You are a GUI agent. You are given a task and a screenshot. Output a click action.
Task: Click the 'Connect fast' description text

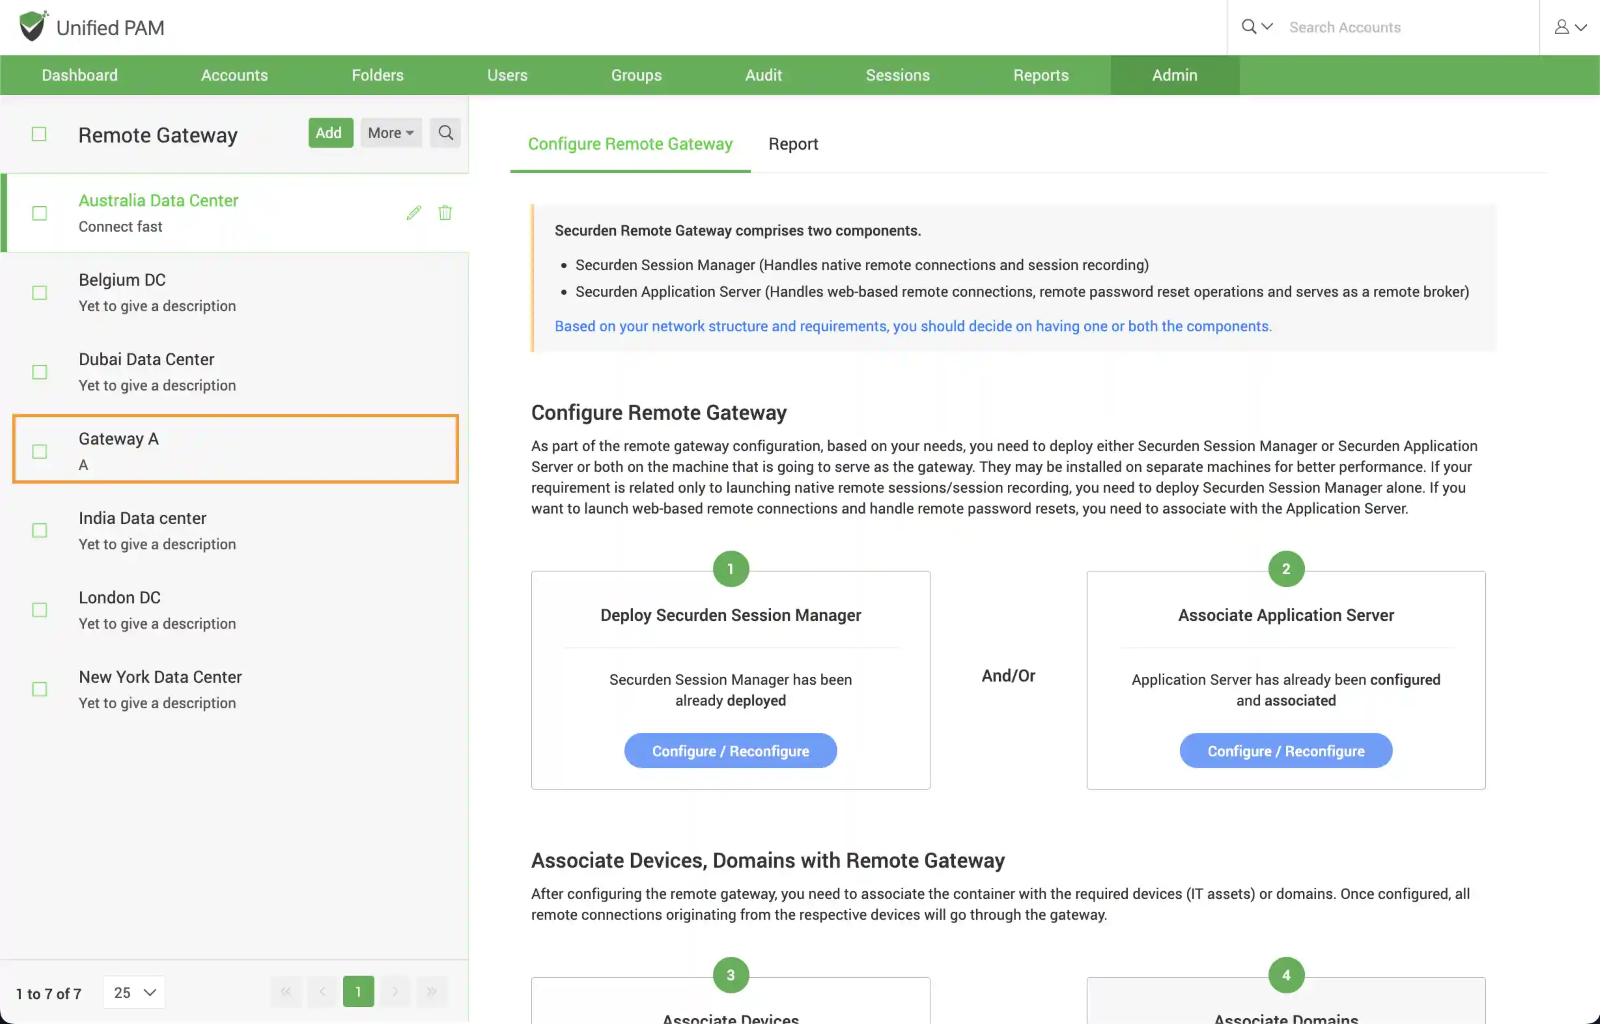pyautogui.click(x=120, y=227)
